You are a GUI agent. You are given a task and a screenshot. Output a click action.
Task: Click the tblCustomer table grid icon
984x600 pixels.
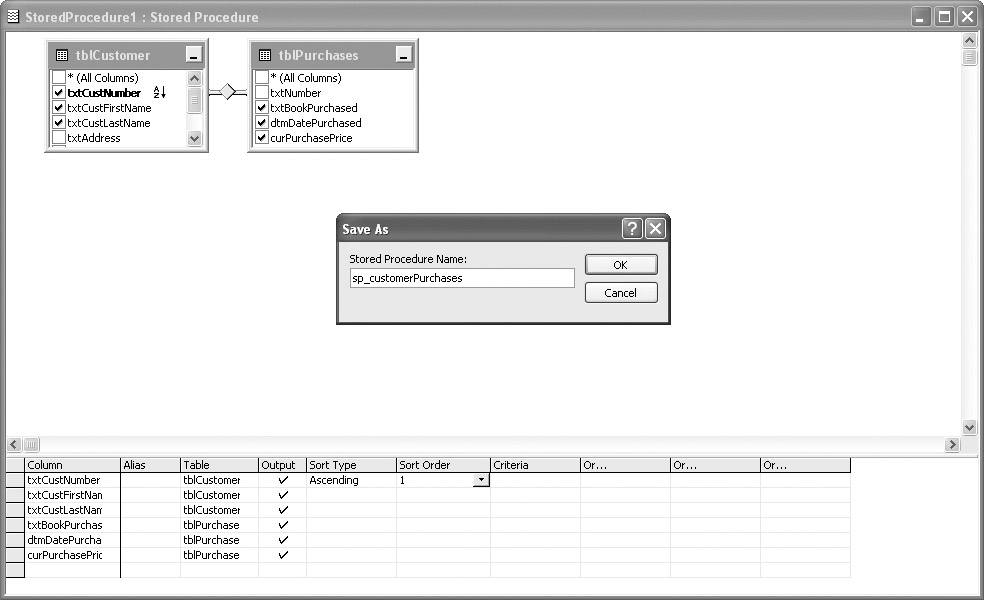pos(62,55)
